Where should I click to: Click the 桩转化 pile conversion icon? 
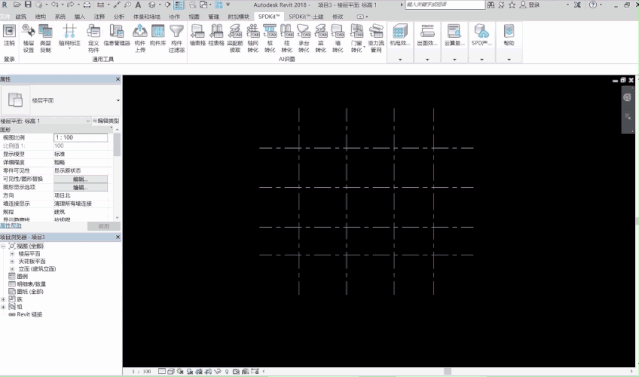pyautogui.click(x=270, y=31)
